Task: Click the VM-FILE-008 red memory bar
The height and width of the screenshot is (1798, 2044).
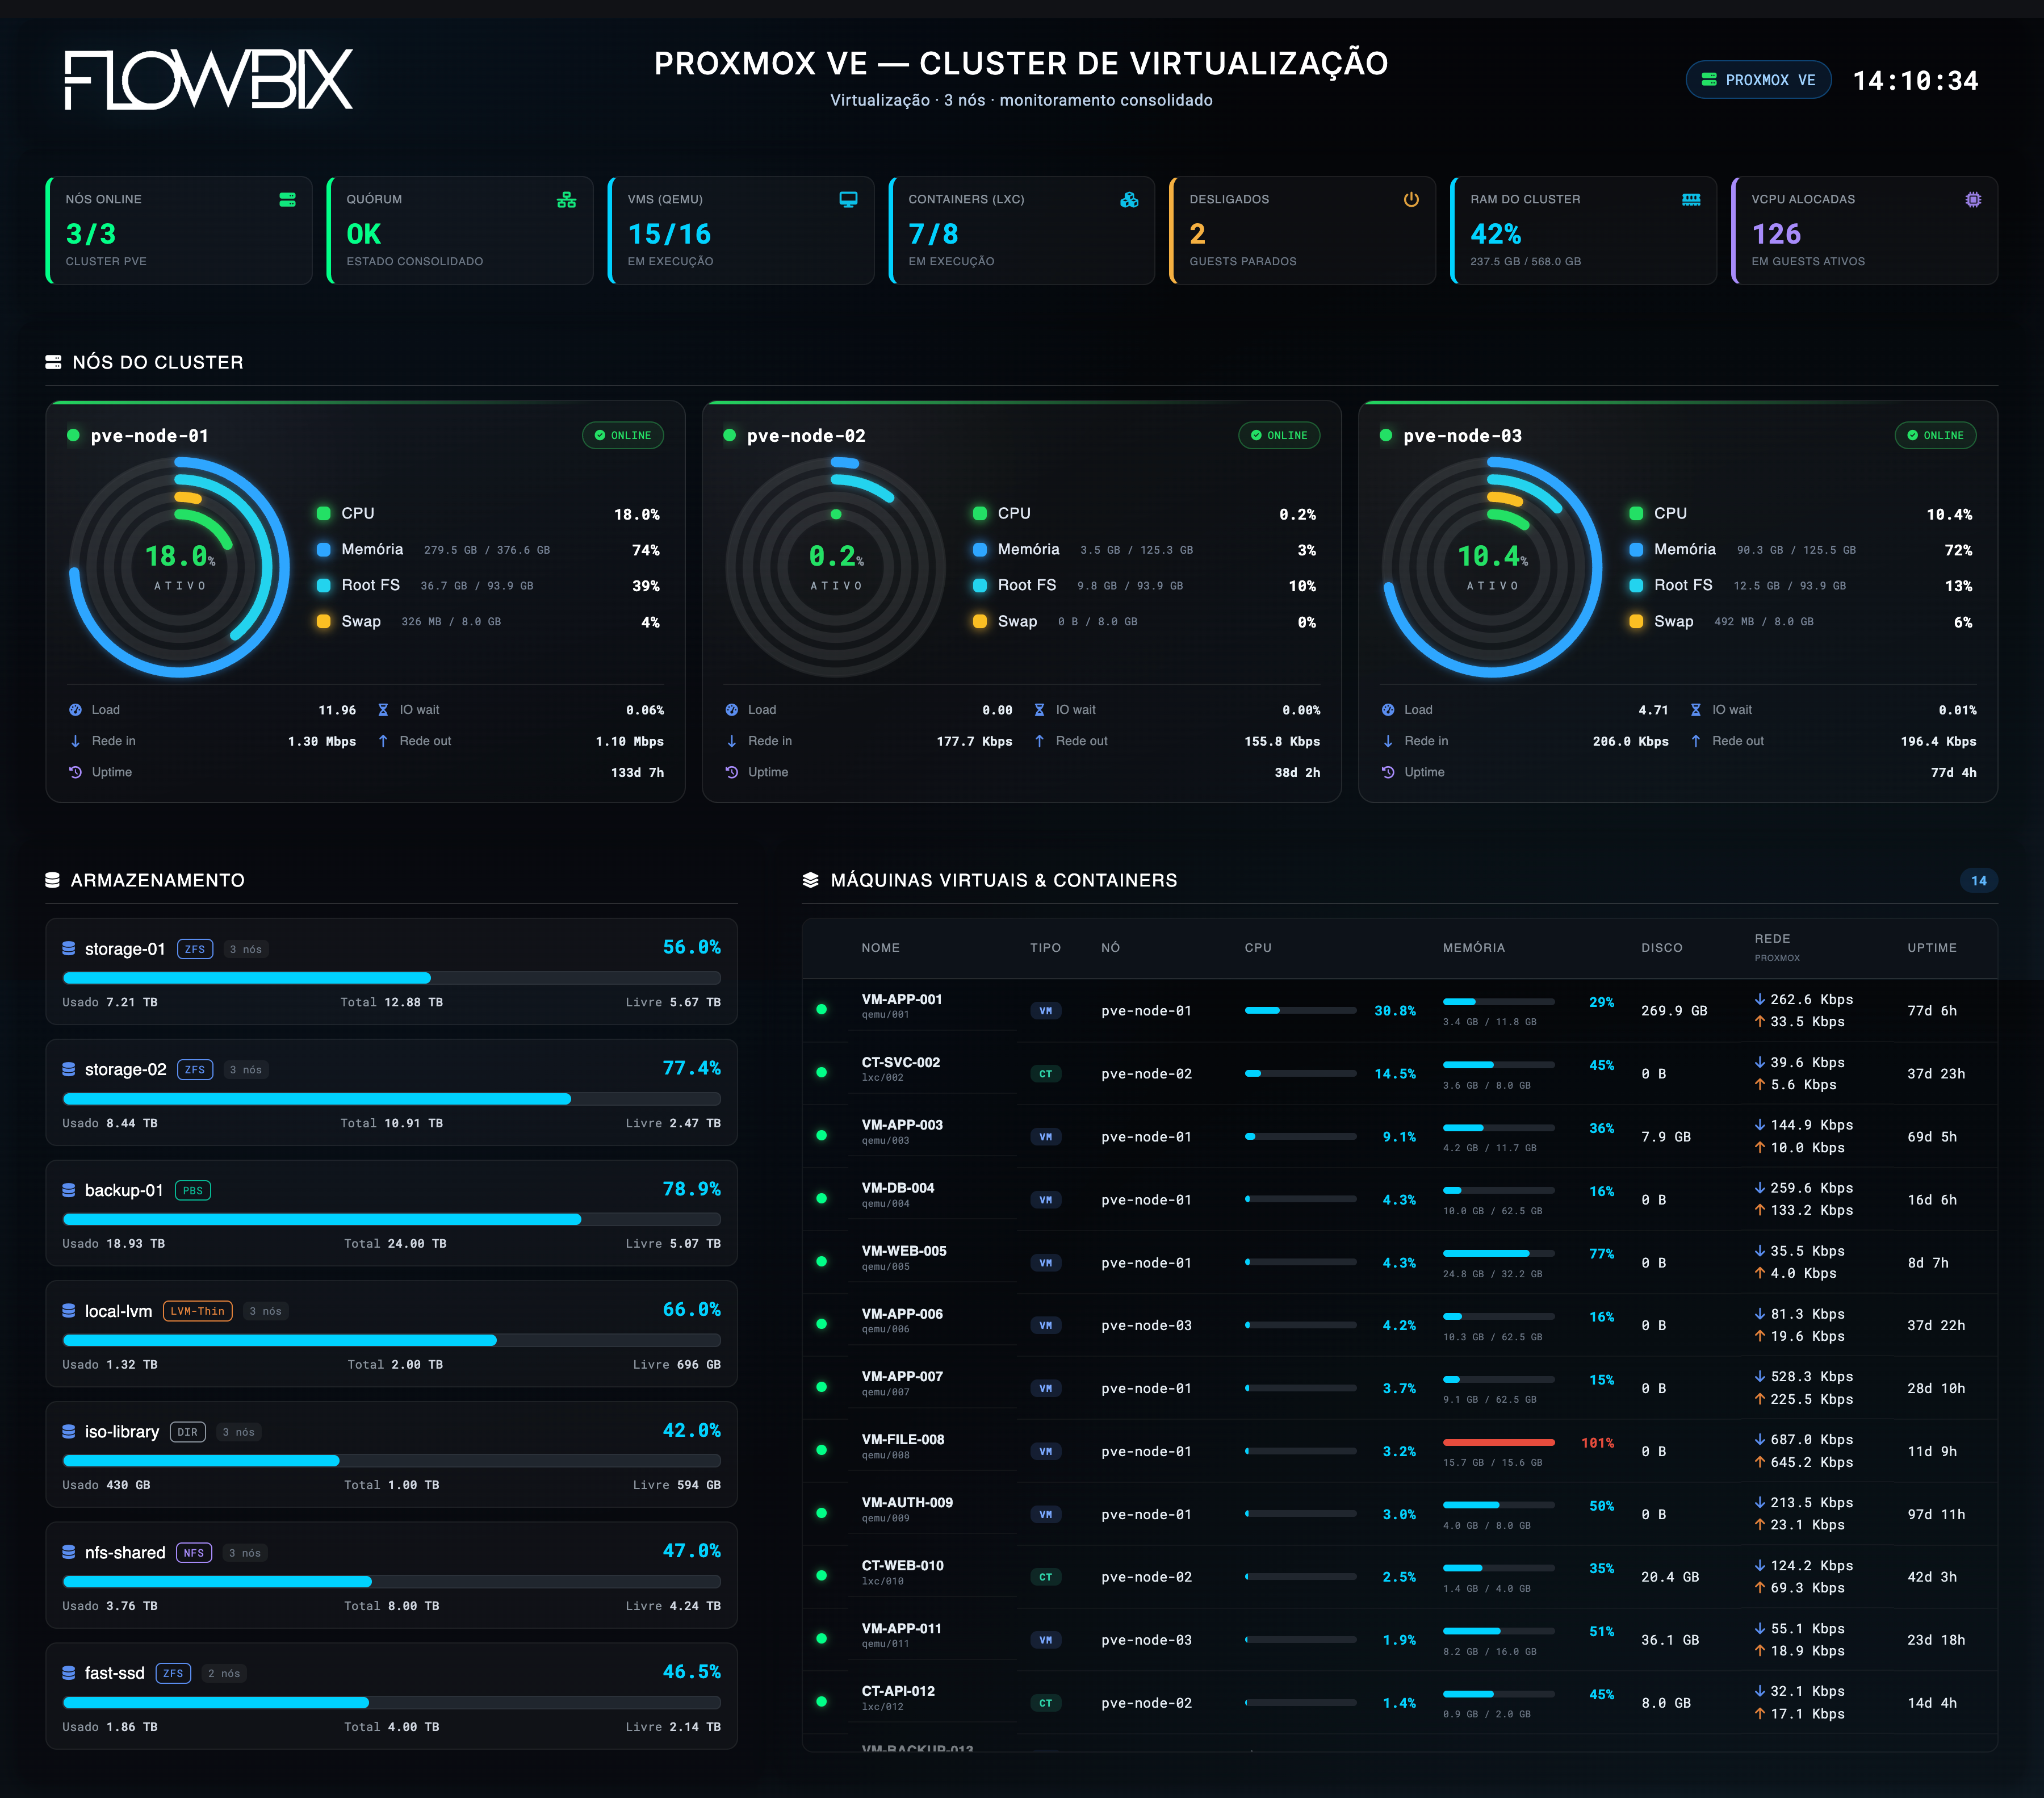Action: [1498, 1442]
